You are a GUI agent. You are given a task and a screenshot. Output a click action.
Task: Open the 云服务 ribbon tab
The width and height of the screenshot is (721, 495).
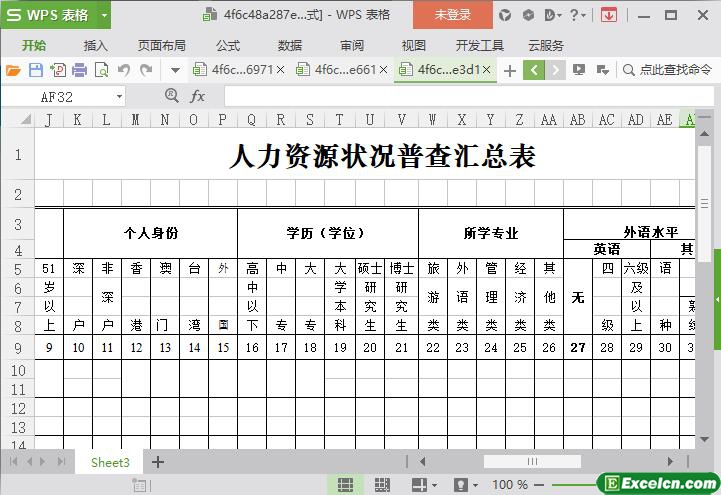[x=546, y=46]
